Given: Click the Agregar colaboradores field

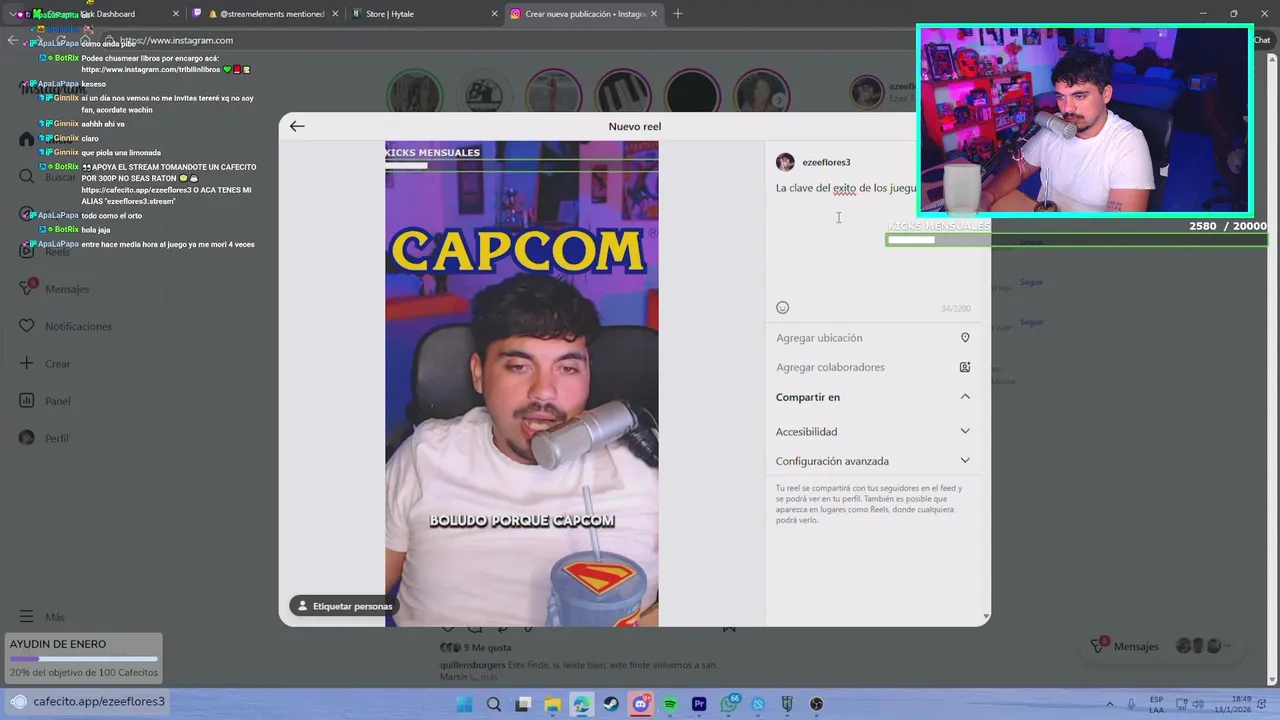Looking at the screenshot, I should [x=873, y=367].
